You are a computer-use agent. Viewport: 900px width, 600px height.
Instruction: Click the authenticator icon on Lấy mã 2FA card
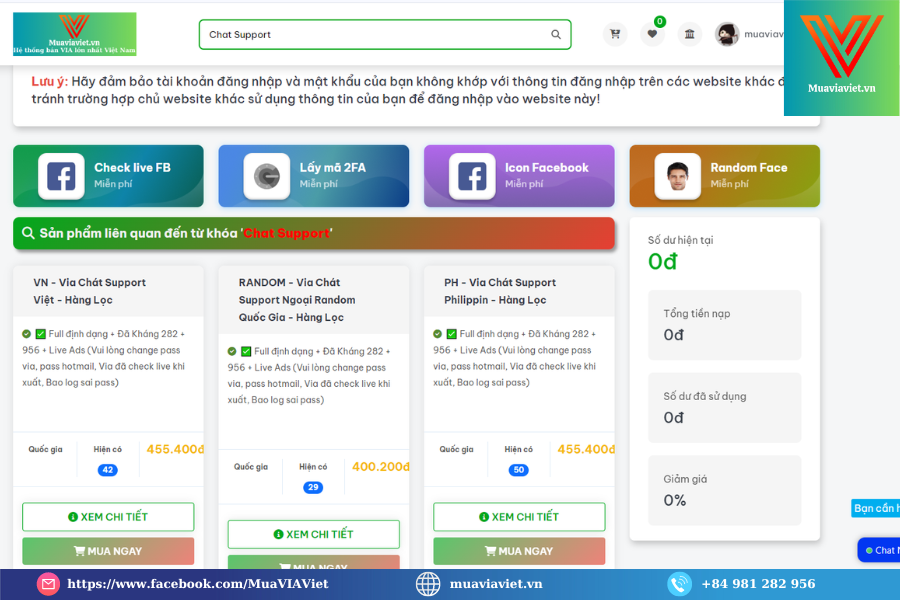pyautogui.click(x=267, y=176)
